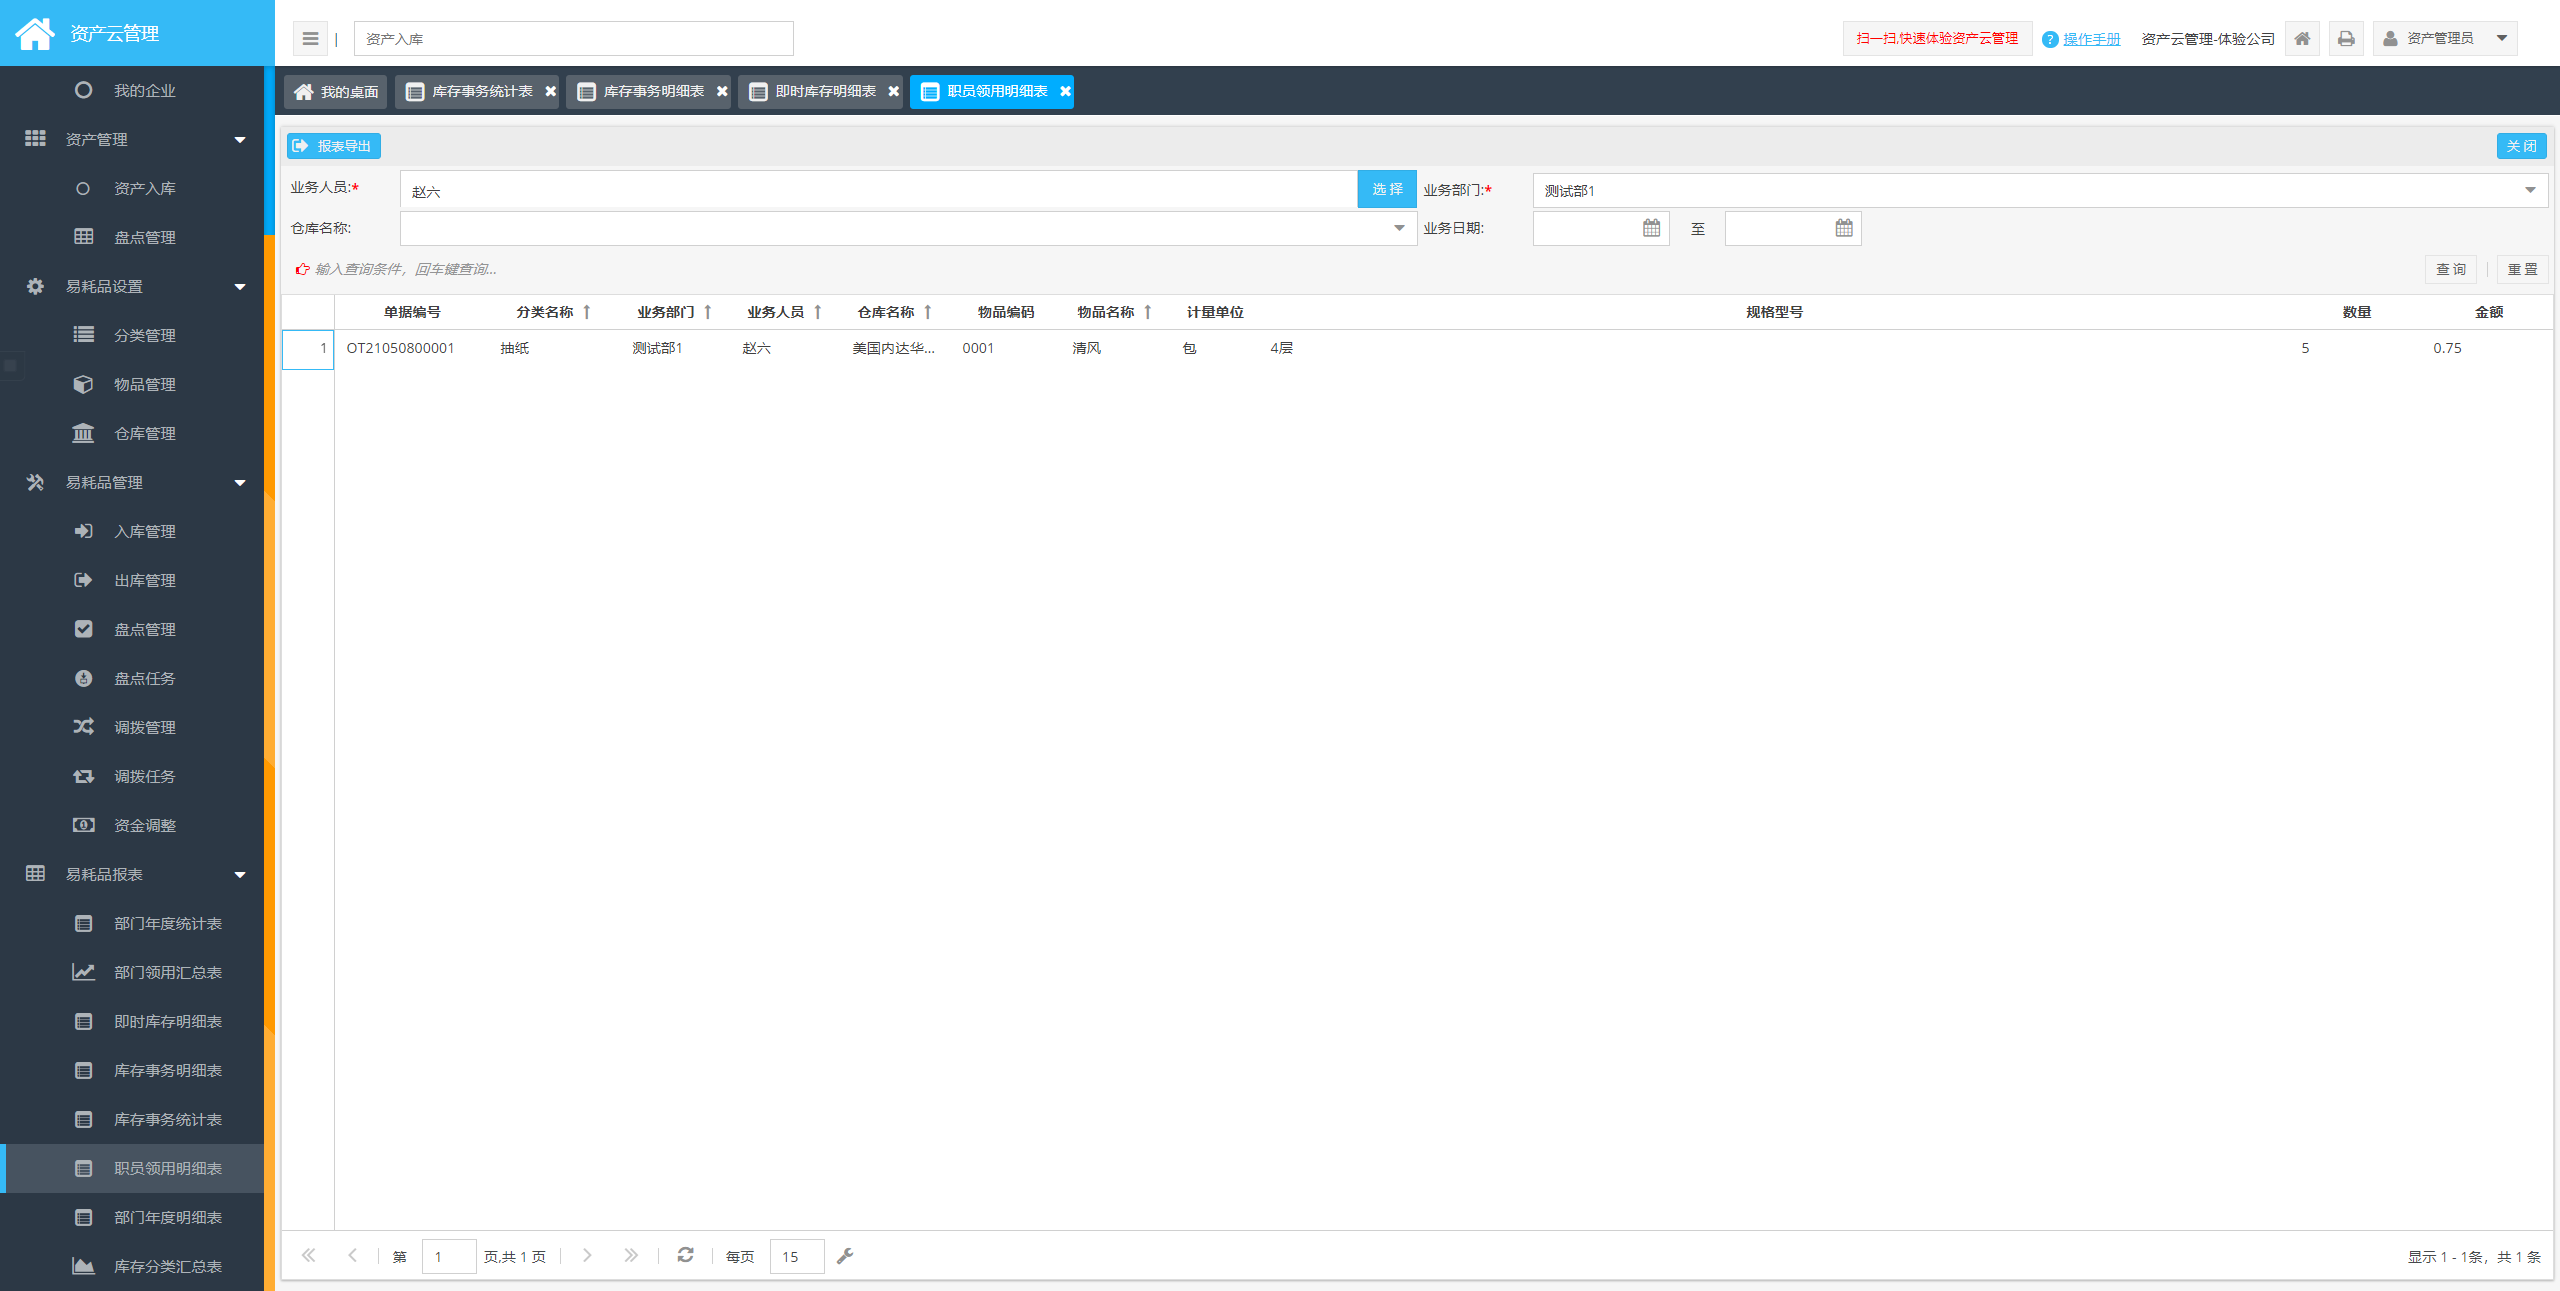This screenshot has width=2560, height=1291.
Task: Collapse the 易耗品设置 menu group
Action: pos(132,286)
